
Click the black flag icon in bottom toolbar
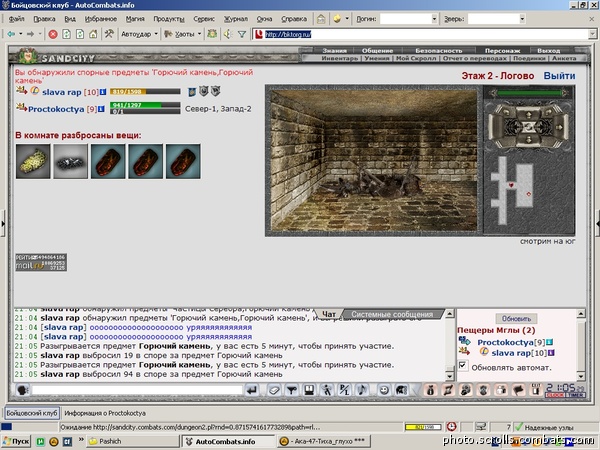[518, 390]
